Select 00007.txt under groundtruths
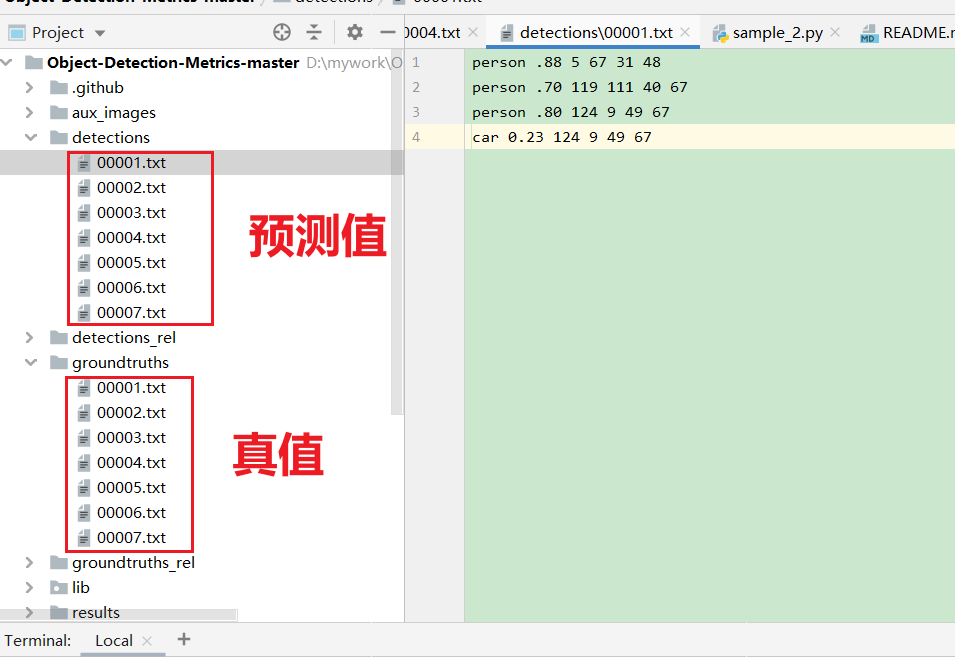The height and width of the screenshot is (662, 955). point(132,537)
